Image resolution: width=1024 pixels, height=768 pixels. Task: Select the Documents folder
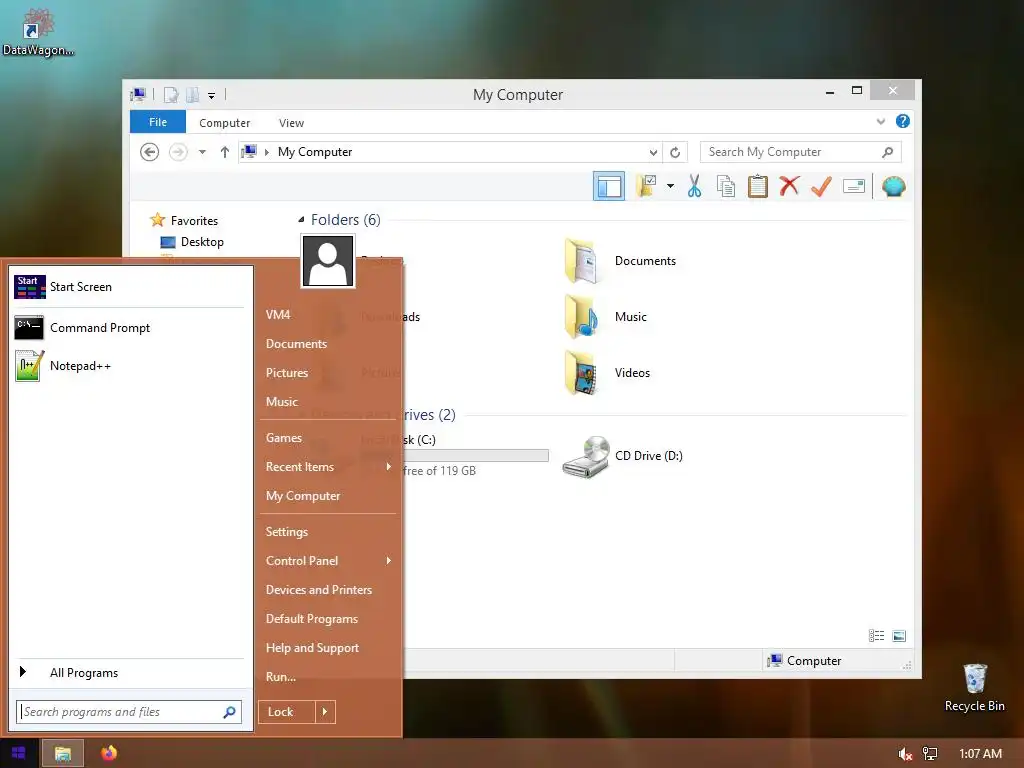click(620, 261)
